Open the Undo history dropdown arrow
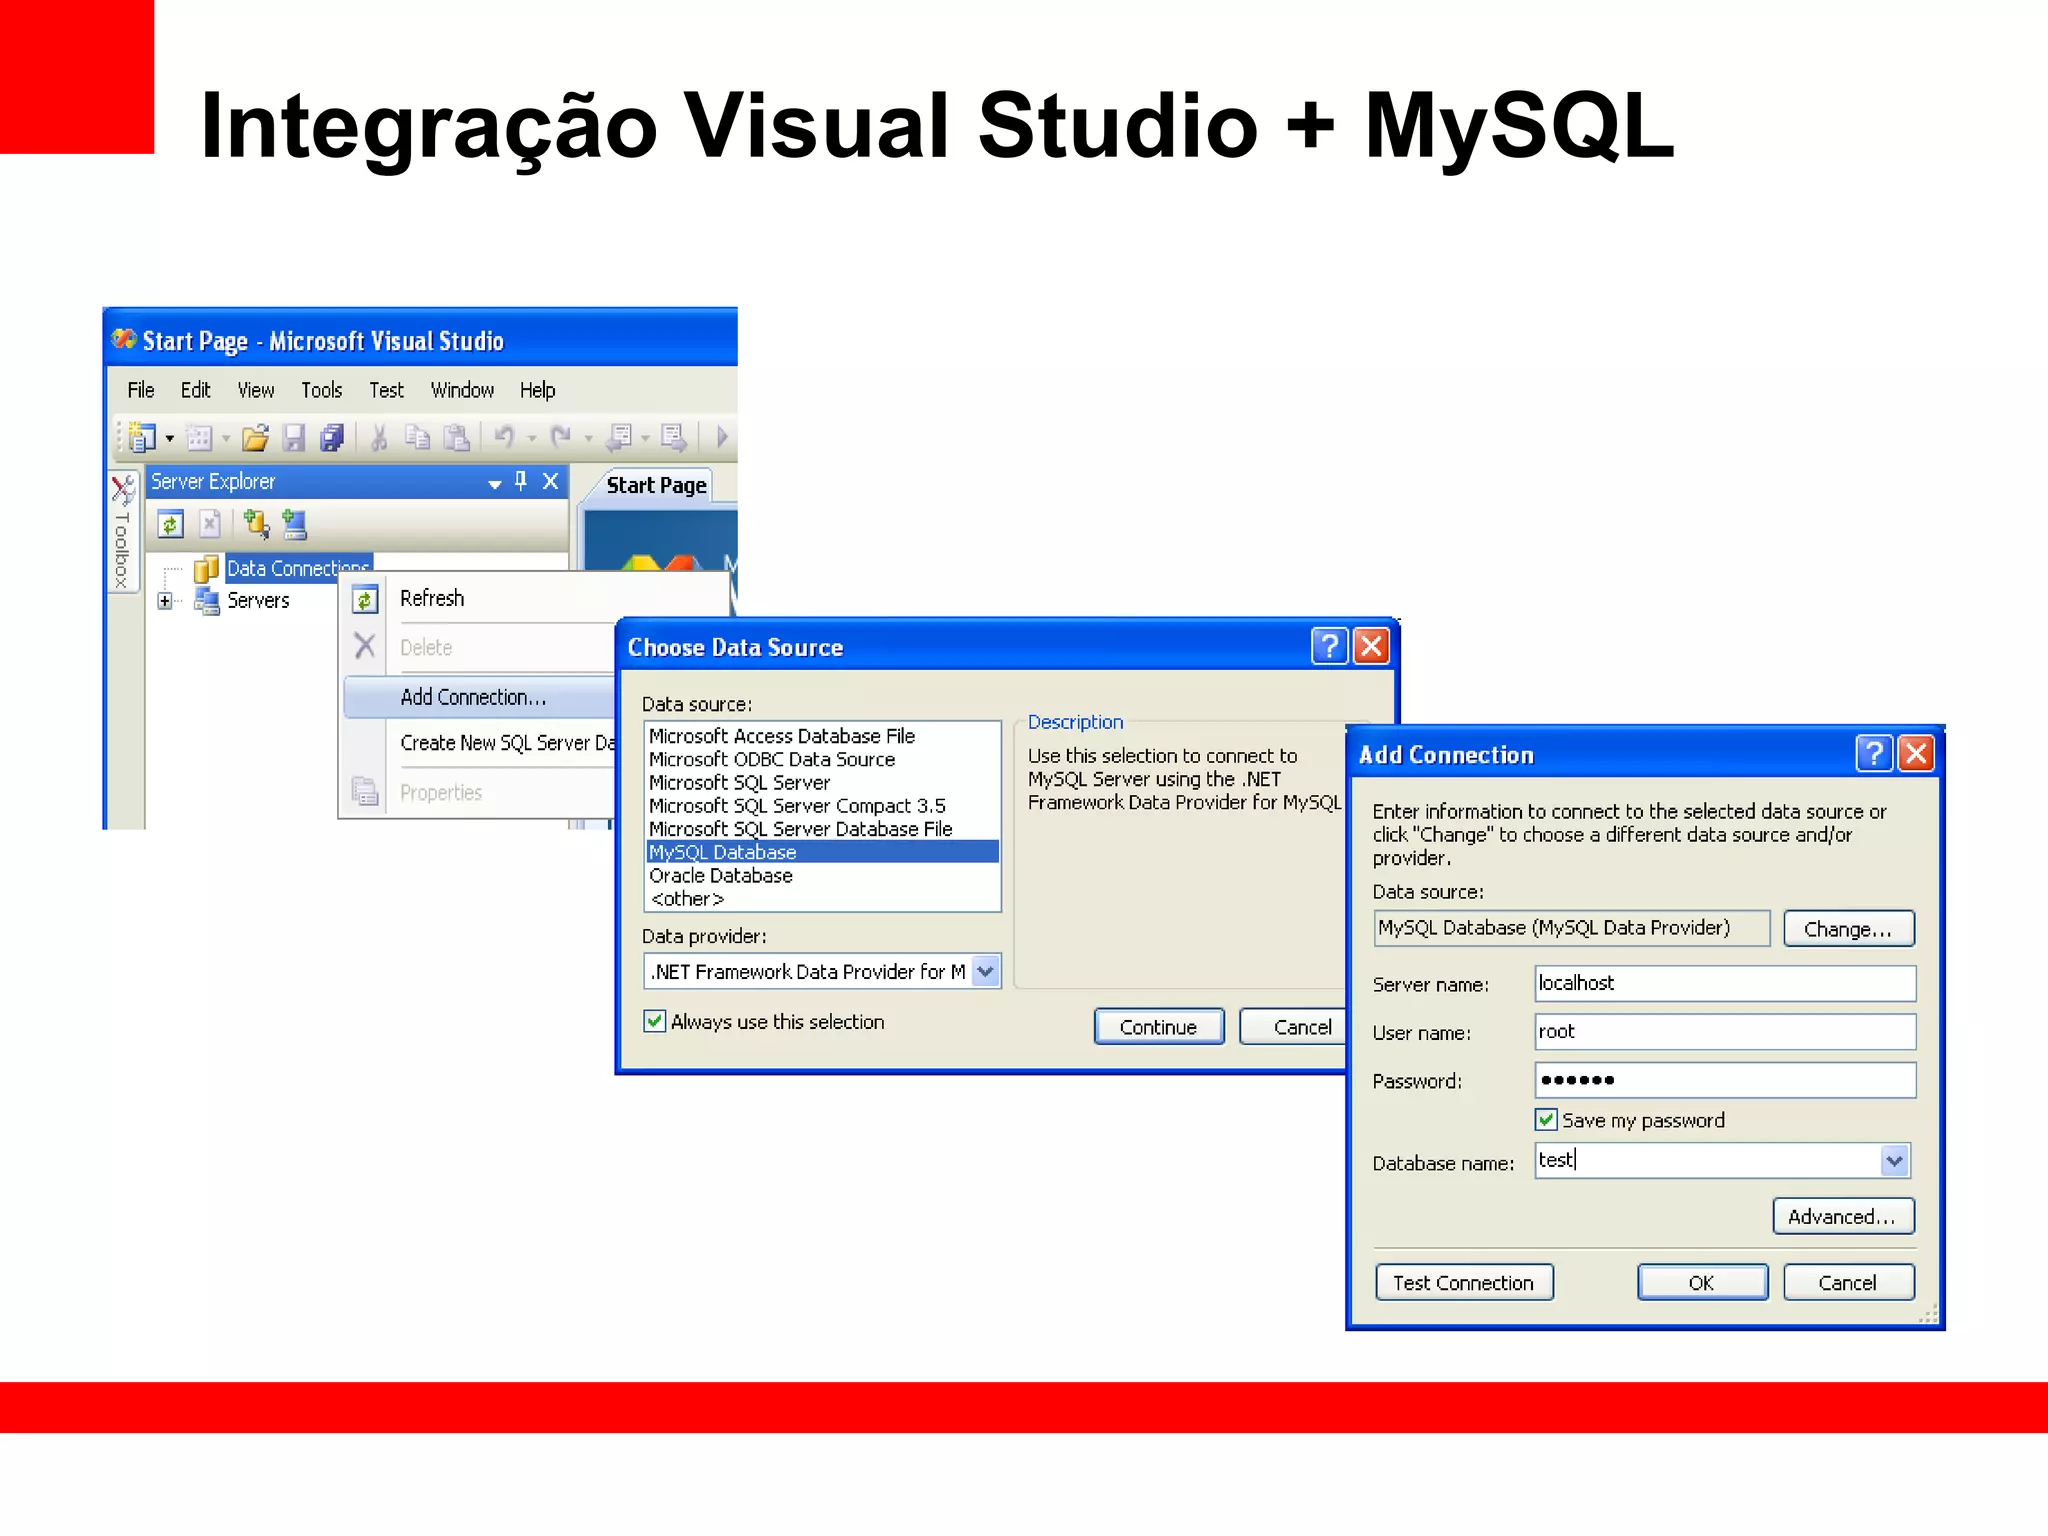 (x=532, y=438)
